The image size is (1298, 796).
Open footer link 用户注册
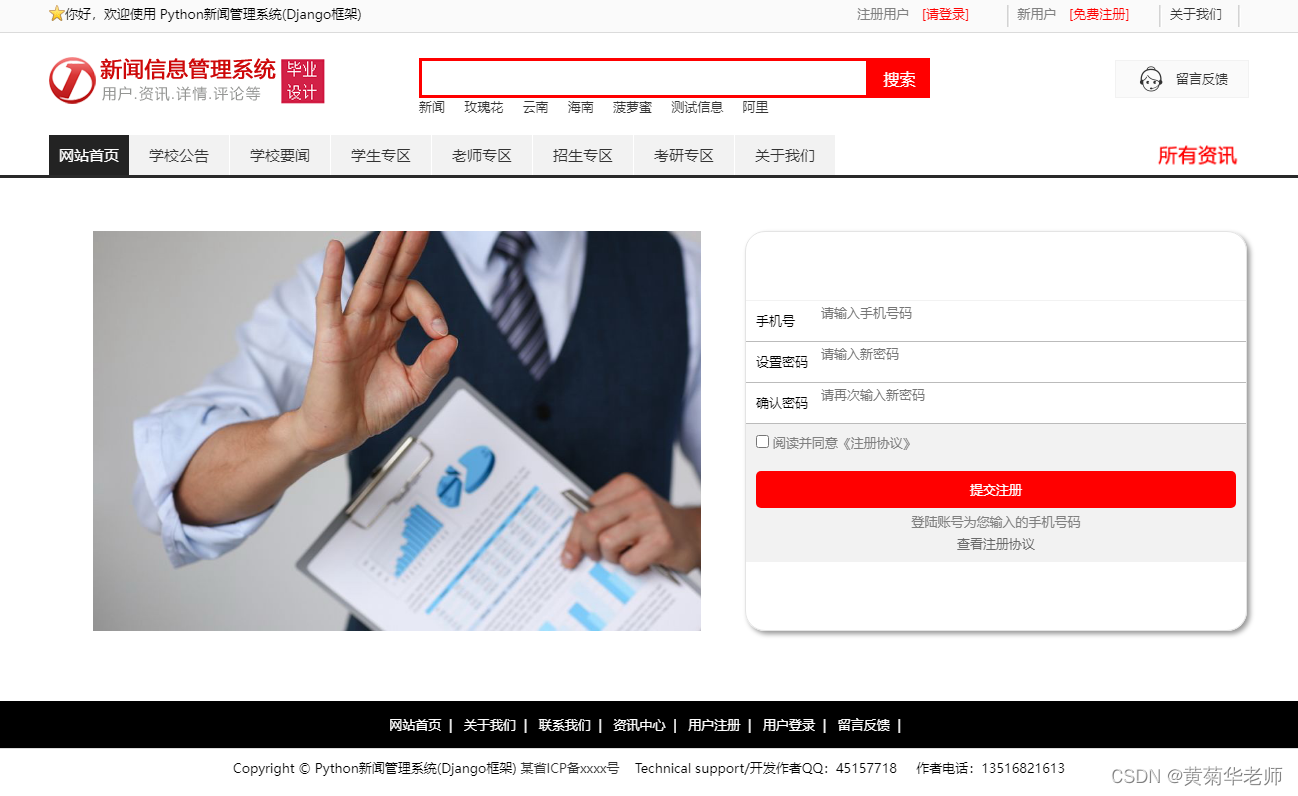pyautogui.click(x=714, y=725)
